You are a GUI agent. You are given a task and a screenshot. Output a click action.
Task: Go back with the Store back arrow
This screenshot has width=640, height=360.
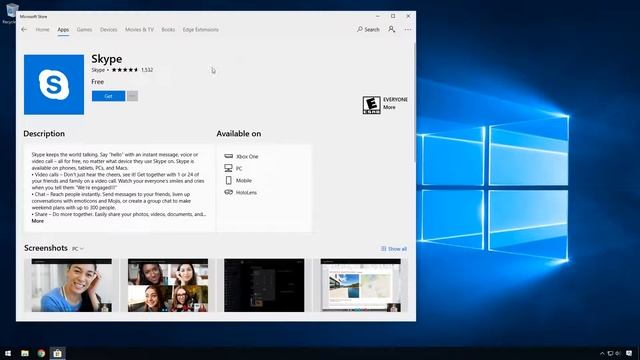click(24, 29)
